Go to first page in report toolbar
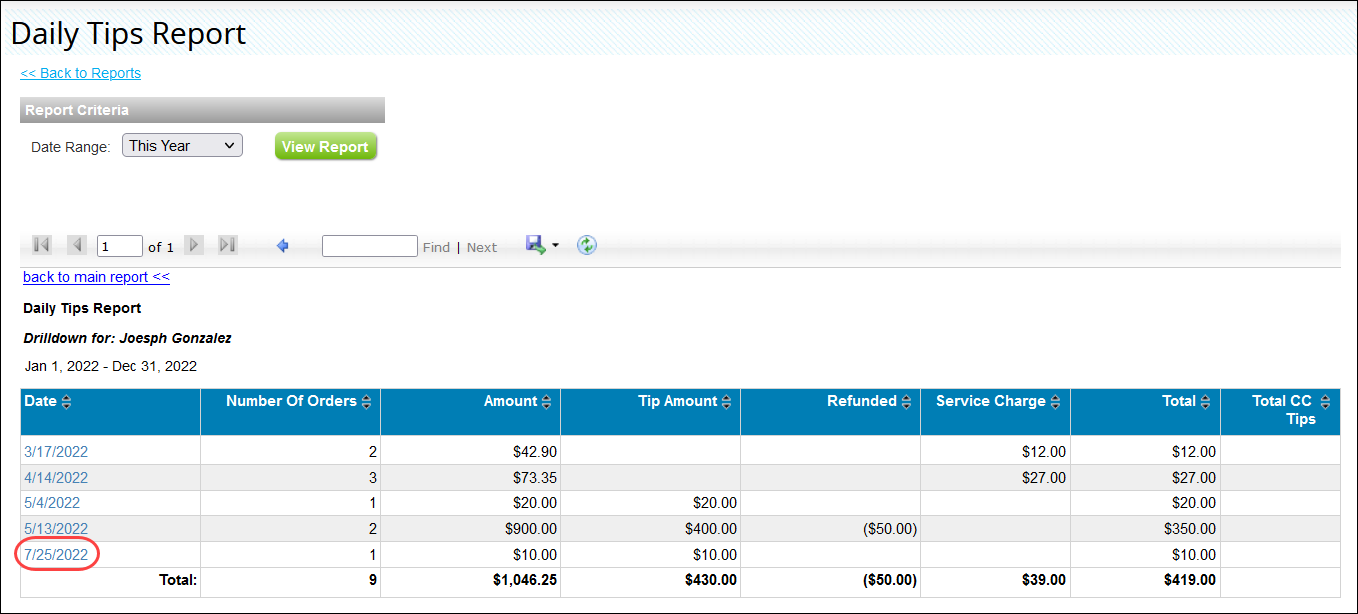 coord(42,245)
